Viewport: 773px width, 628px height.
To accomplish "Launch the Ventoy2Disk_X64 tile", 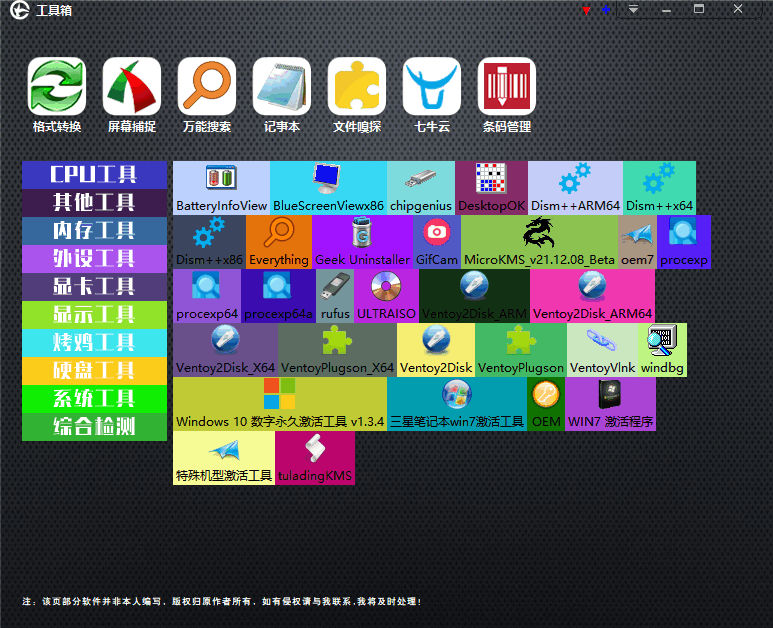I will point(225,350).
